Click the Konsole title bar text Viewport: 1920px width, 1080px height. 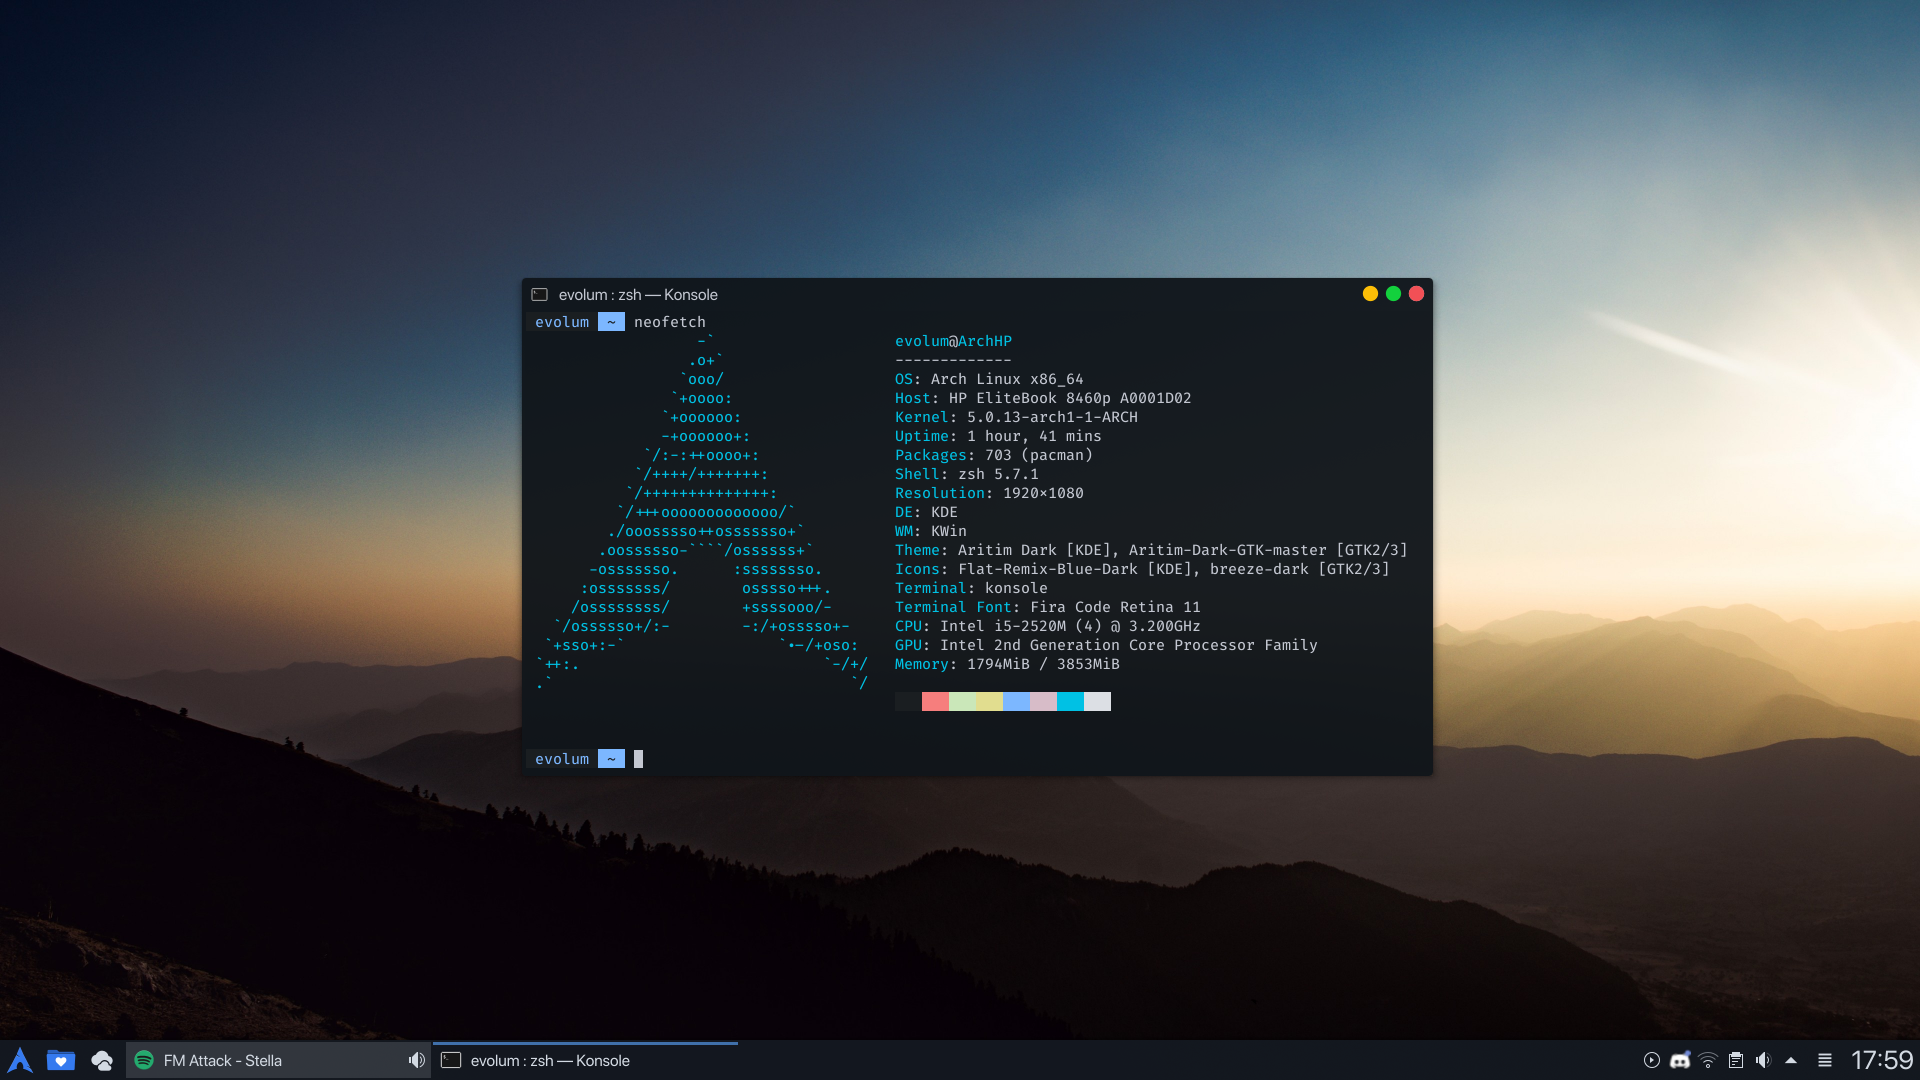(x=638, y=295)
